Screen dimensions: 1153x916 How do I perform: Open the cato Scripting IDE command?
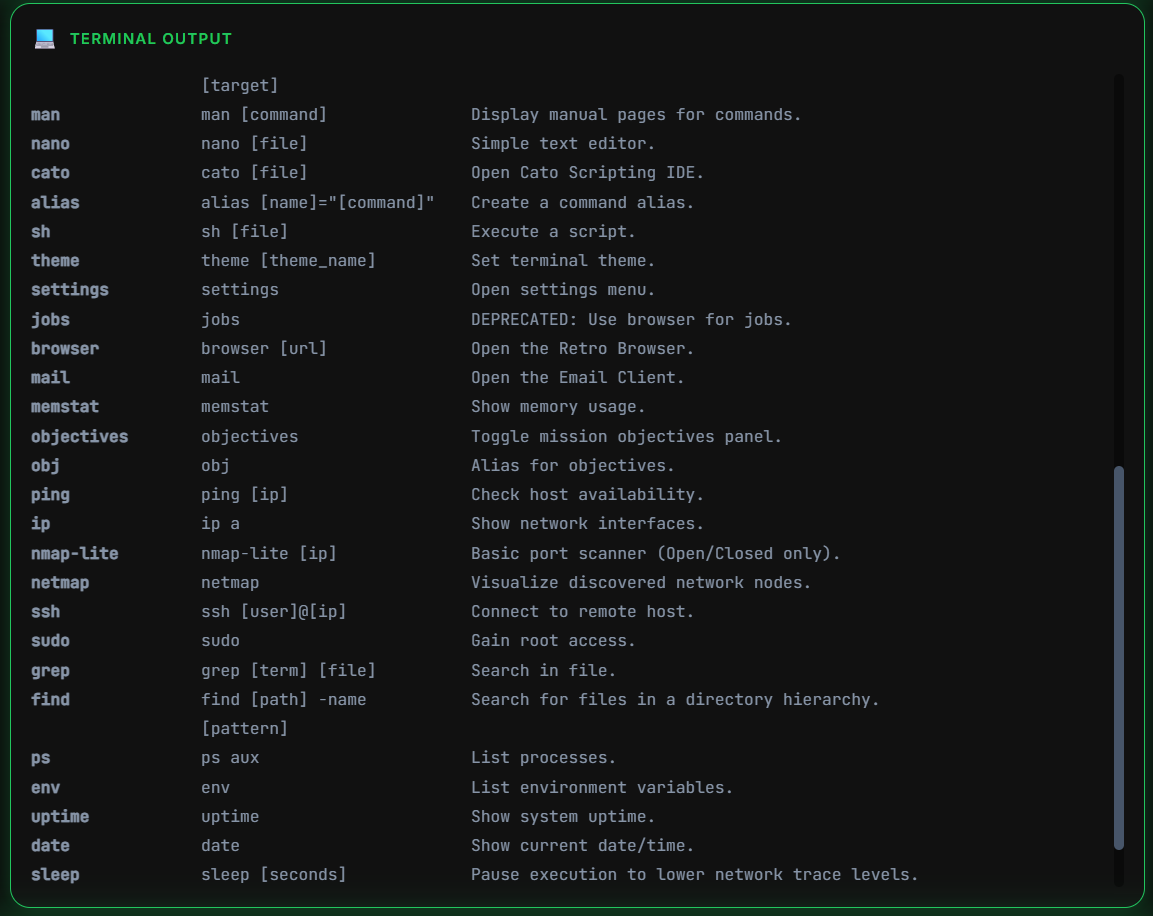pos(50,173)
